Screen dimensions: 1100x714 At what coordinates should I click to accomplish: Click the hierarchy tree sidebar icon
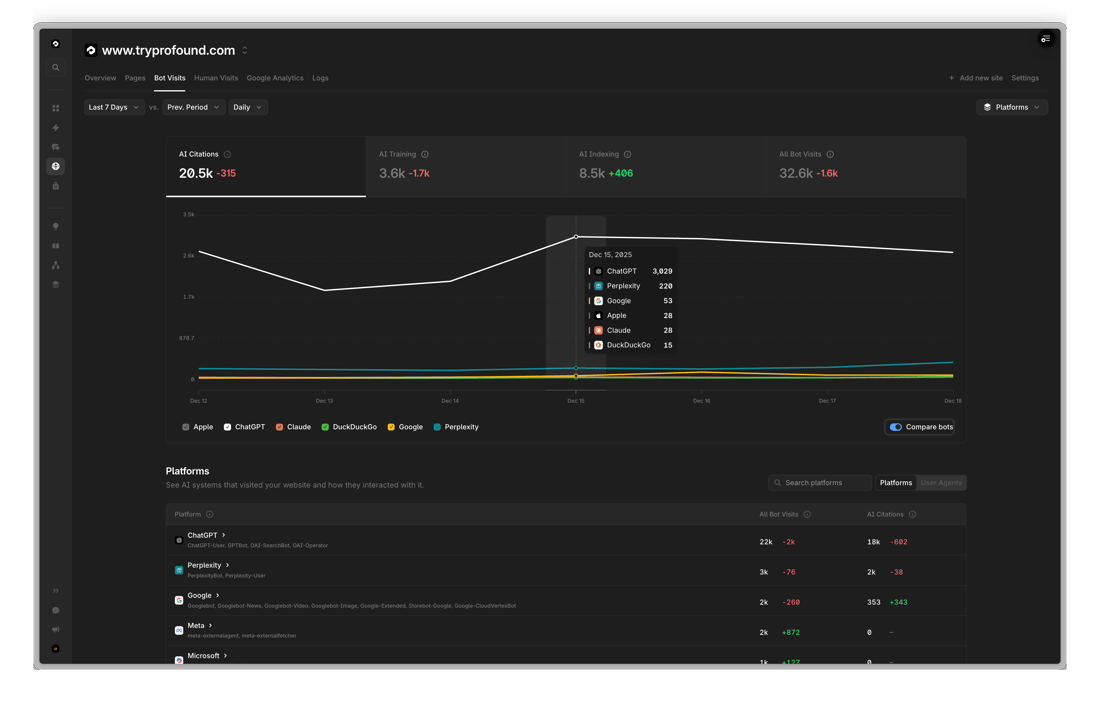point(55,265)
